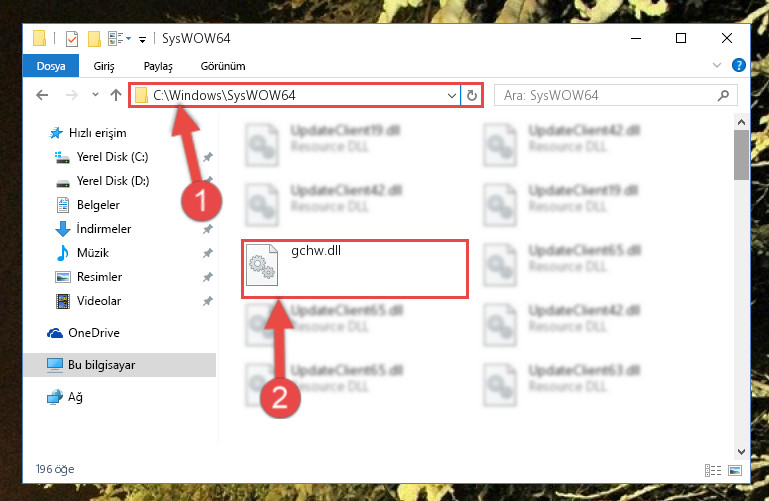Click the Back navigation arrow
Screen dimensions: 769x501
[42, 95]
